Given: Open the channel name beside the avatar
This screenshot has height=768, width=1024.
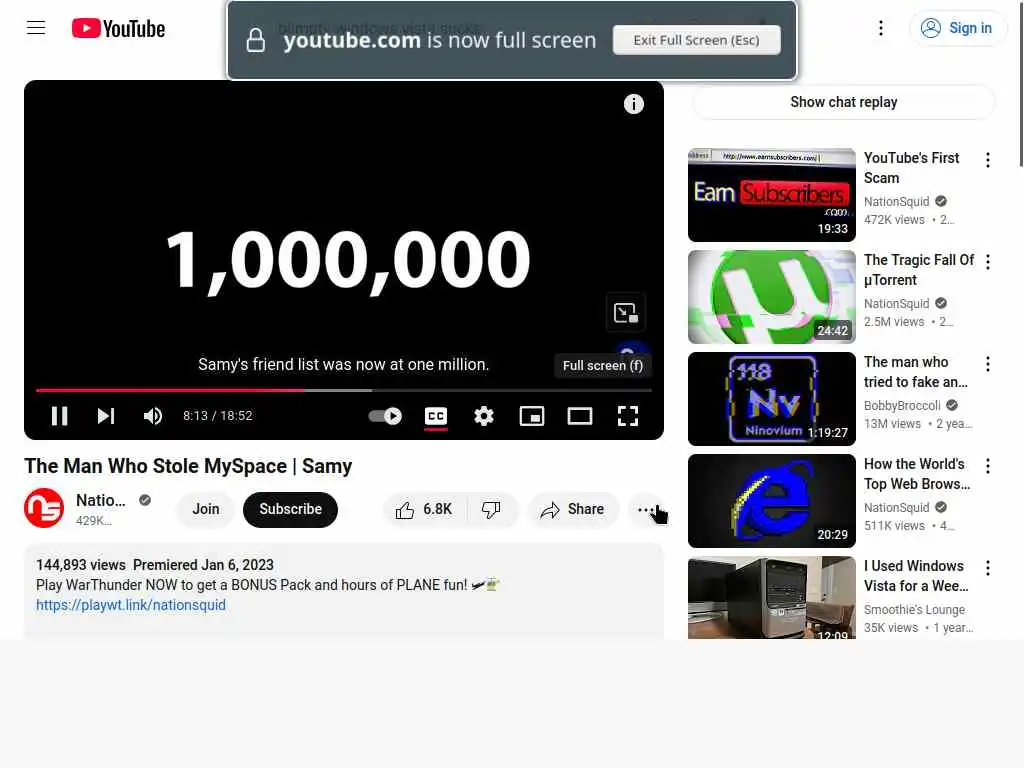Looking at the screenshot, I should tap(101, 500).
